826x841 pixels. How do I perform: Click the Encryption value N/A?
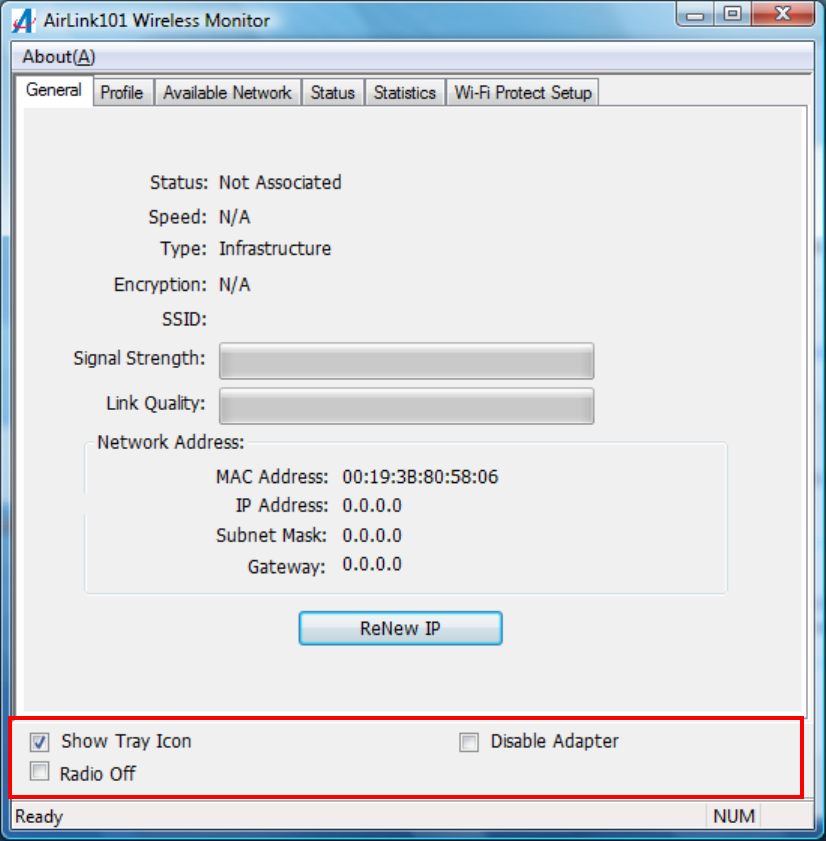click(x=235, y=285)
